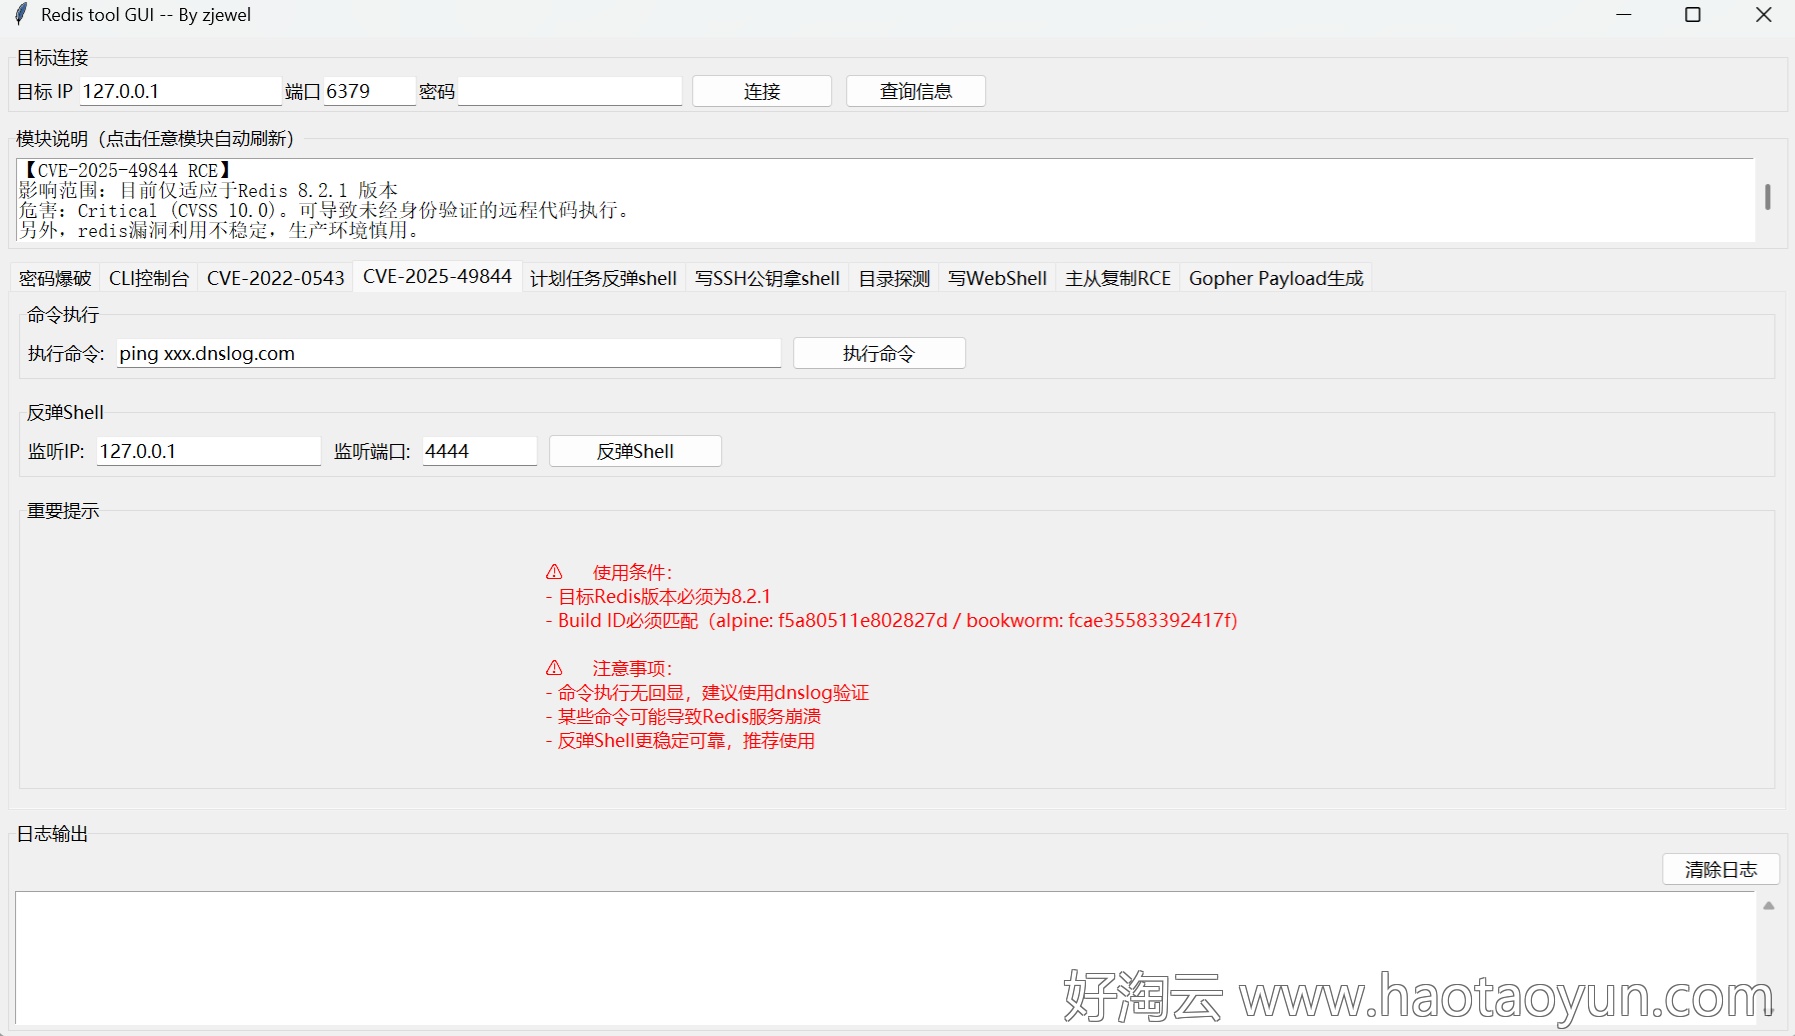Viewport: 1795px width, 1036px height.
Task: Click the 某些命令可能导致Redis服务崩溃 line
Action: pos(683,716)
